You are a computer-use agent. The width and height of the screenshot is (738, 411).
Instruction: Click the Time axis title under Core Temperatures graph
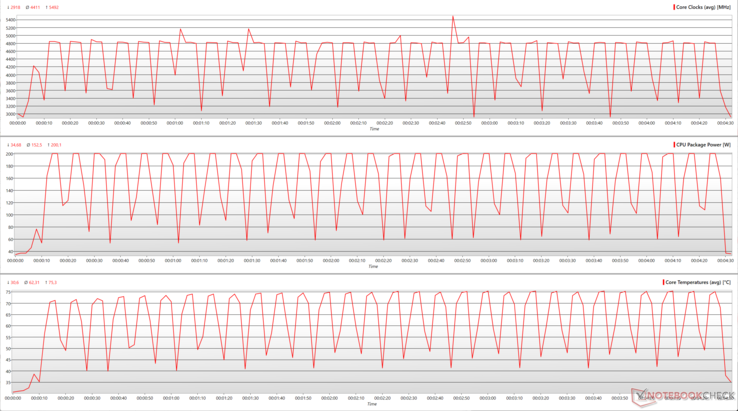click(371, 403)
